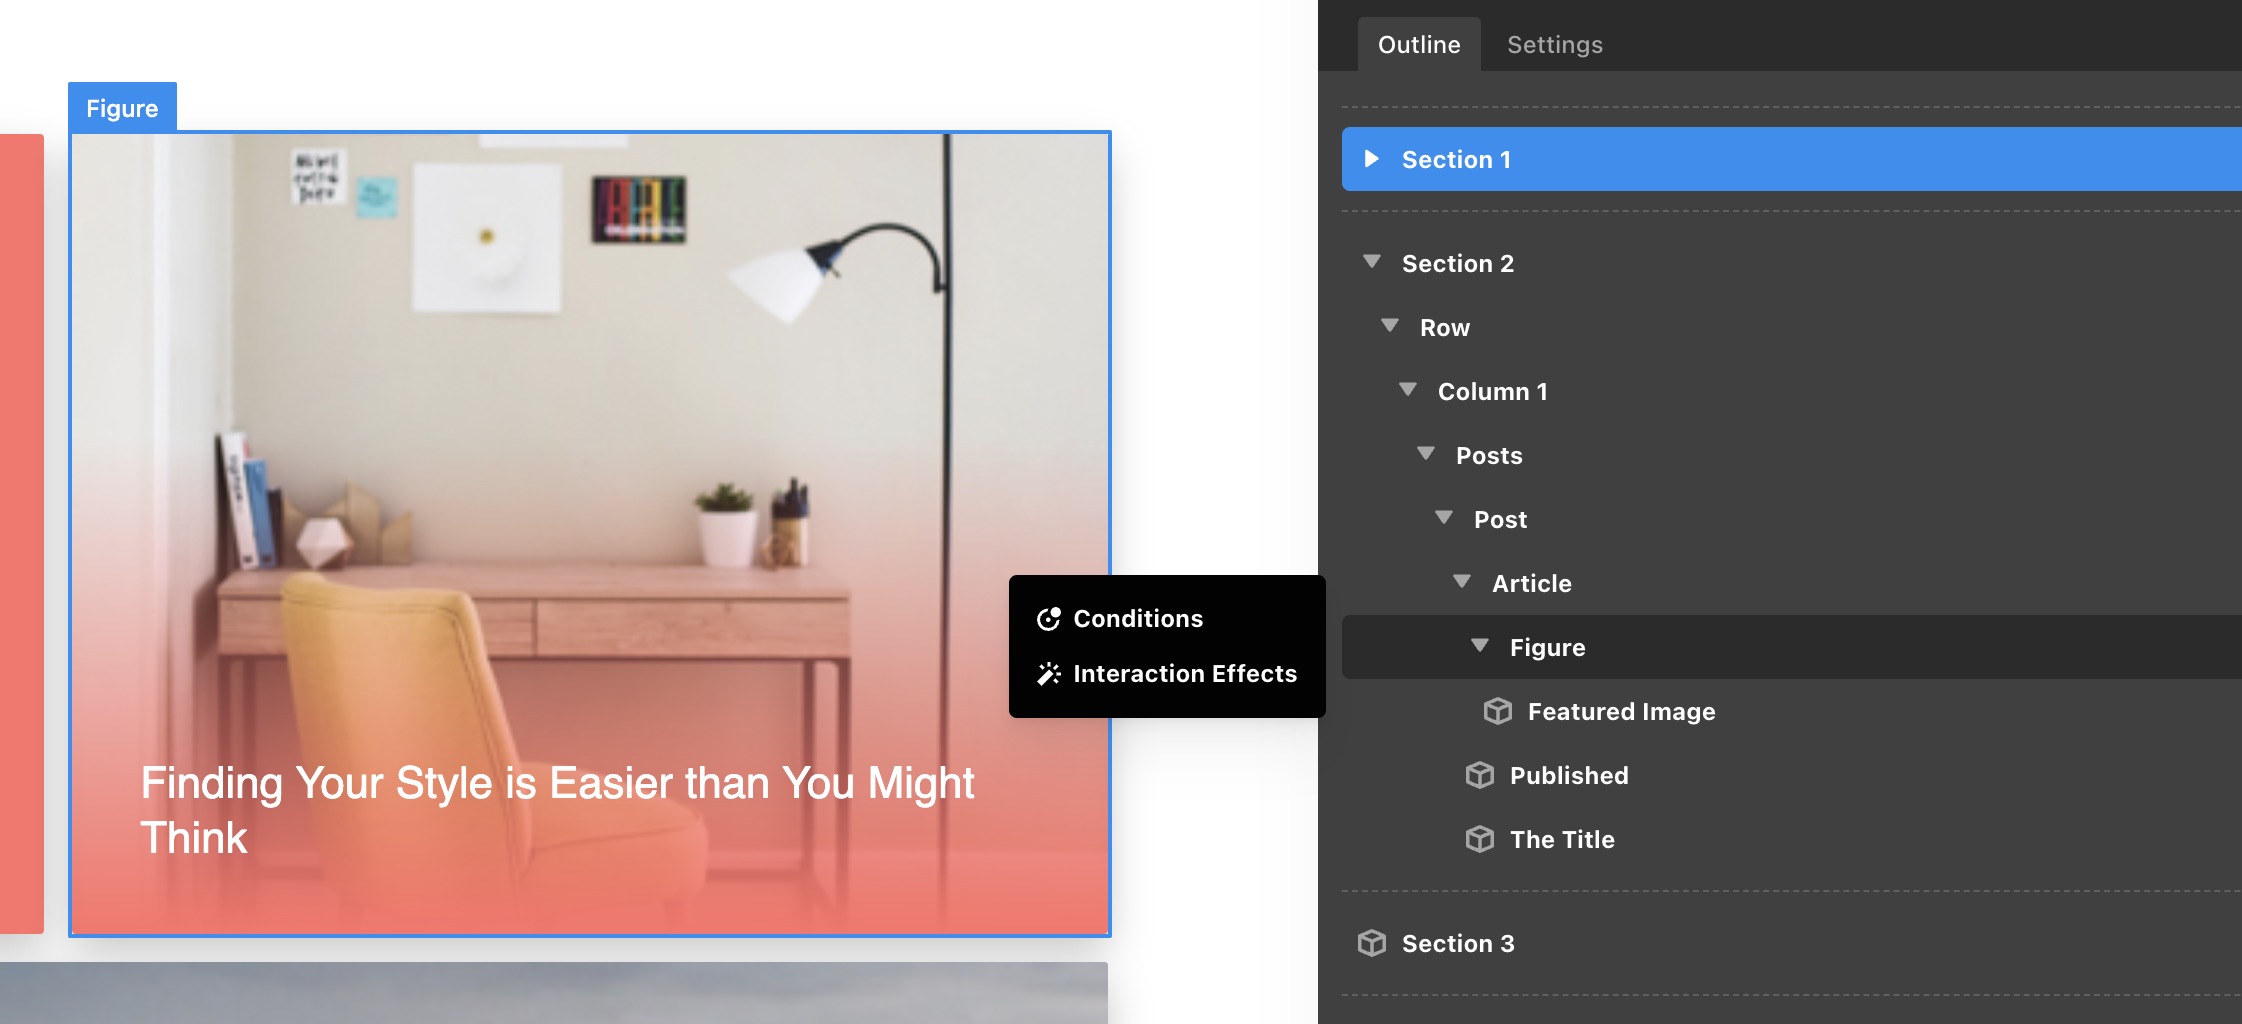The width and height of the screenshot is (2242, 1024).
Task: Click the Conditions icon in the context menu
Action: [1048, 619]
